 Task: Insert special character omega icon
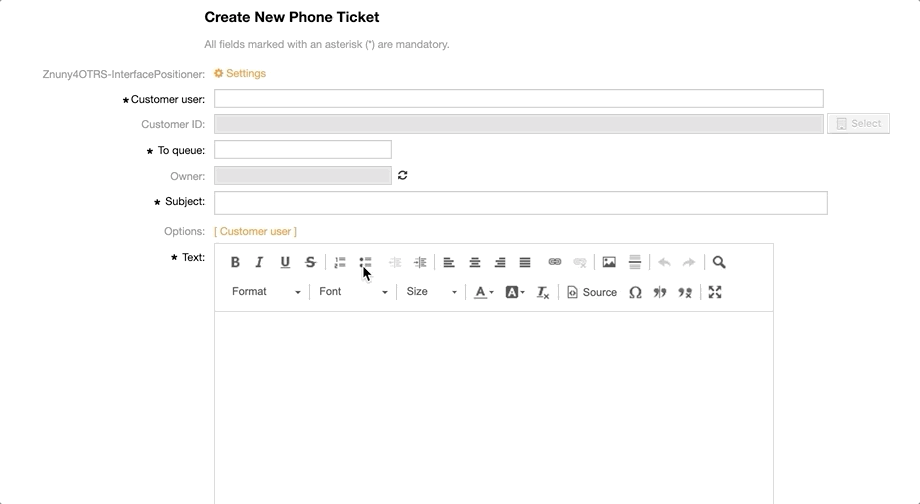635,292
